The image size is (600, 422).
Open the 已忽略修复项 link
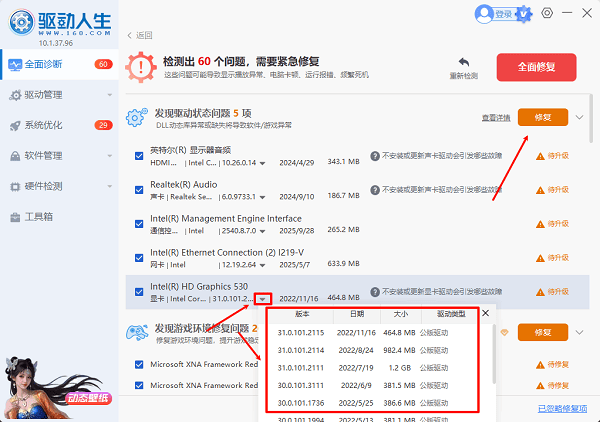tap(562, 409)
